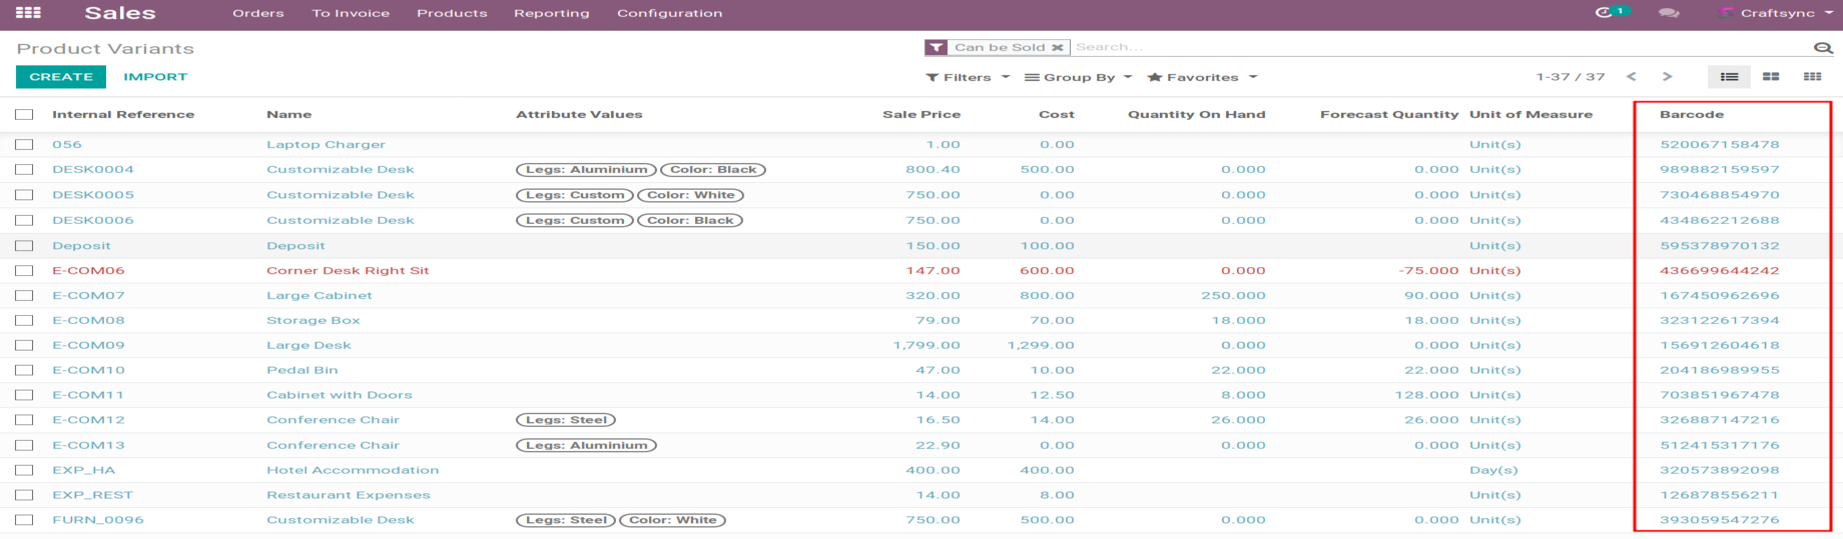Open the Configuration menu

[x=669, y=13]
